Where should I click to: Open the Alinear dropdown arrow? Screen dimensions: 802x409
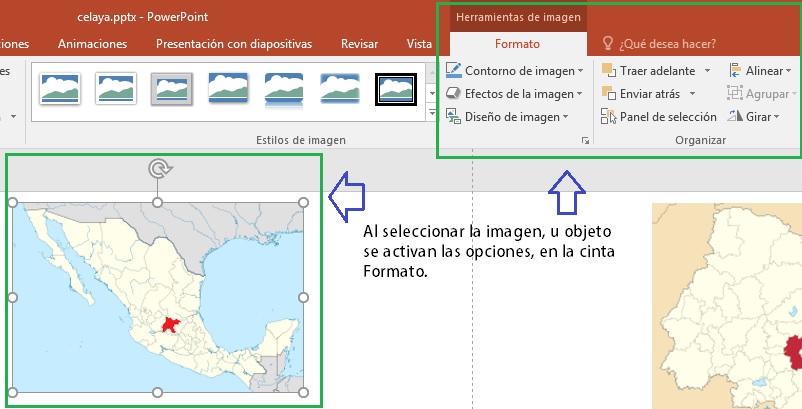tap(789, 71)
